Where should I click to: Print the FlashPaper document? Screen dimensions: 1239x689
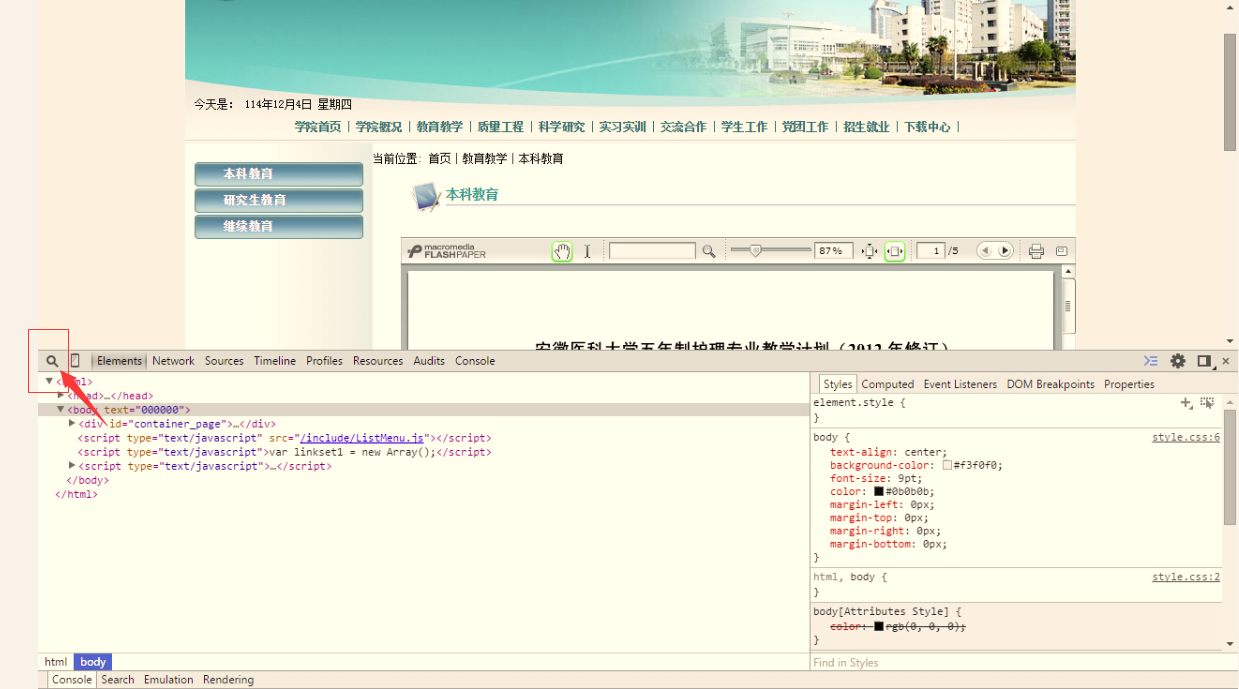pos(1036,251)
